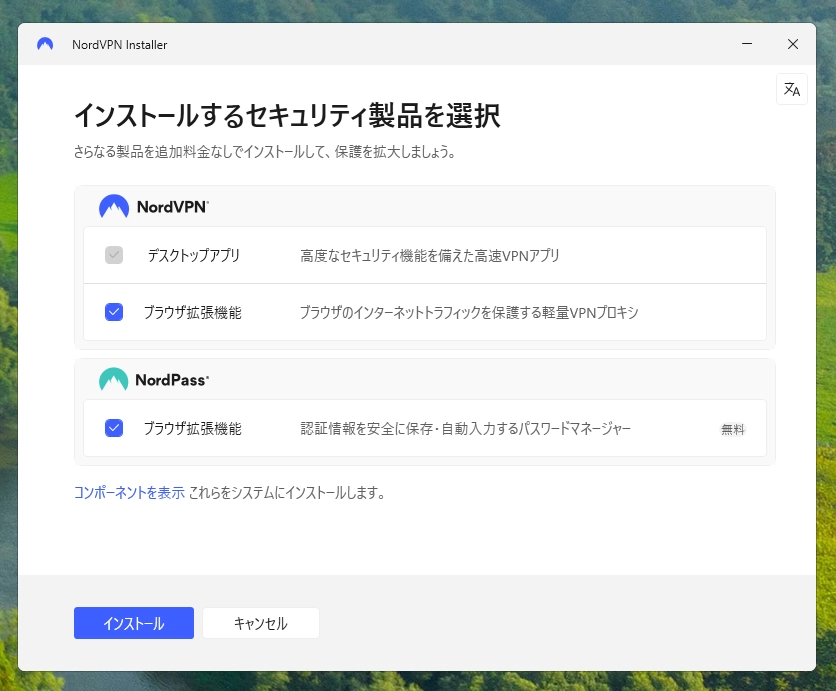
Task: Open the language translation icon button
Action: click(x=792, y=89)
